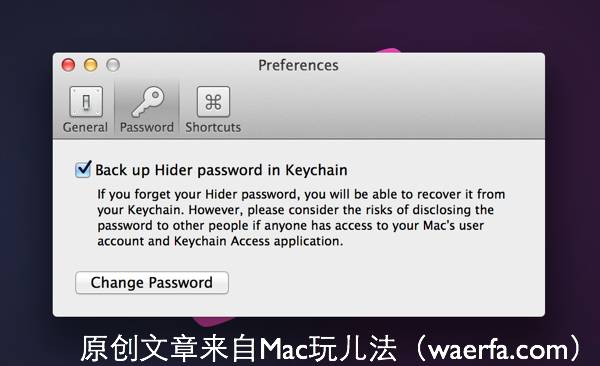600x366 pixels.
Task: Click the waerfa.com watermark text
Action: [498, 350]
